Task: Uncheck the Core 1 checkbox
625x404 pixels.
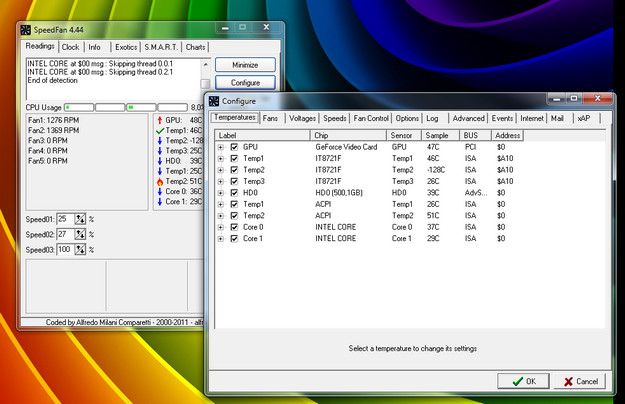Action: click(234, 239)
